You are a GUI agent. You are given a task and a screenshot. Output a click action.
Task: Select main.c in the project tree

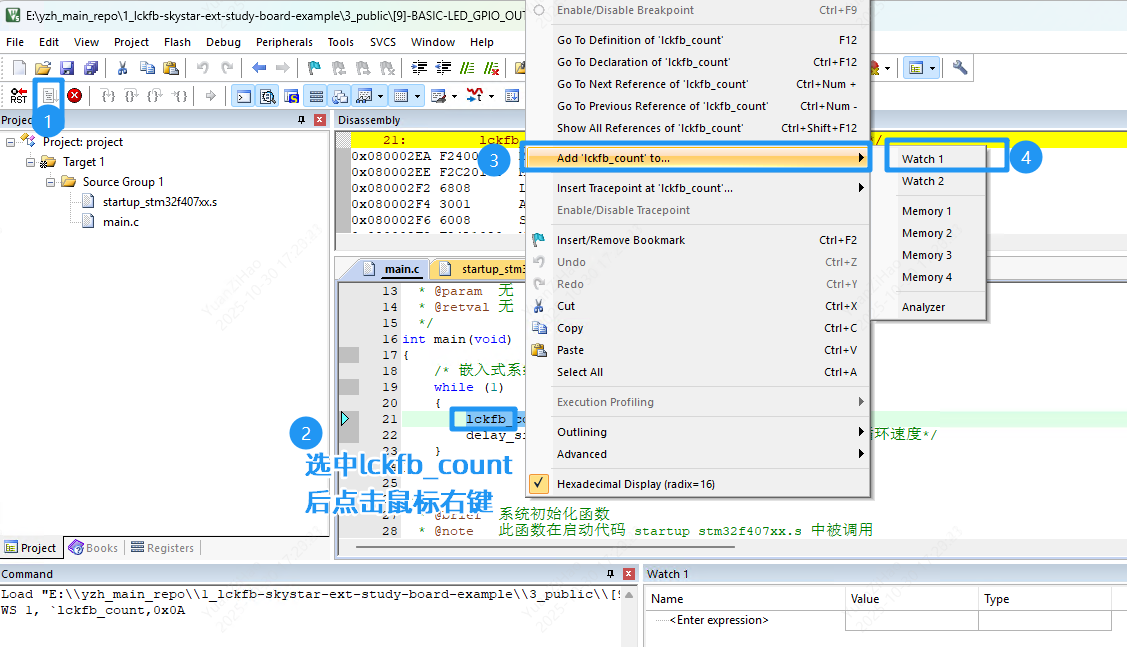pyautogui.click(x=120, y=222)
